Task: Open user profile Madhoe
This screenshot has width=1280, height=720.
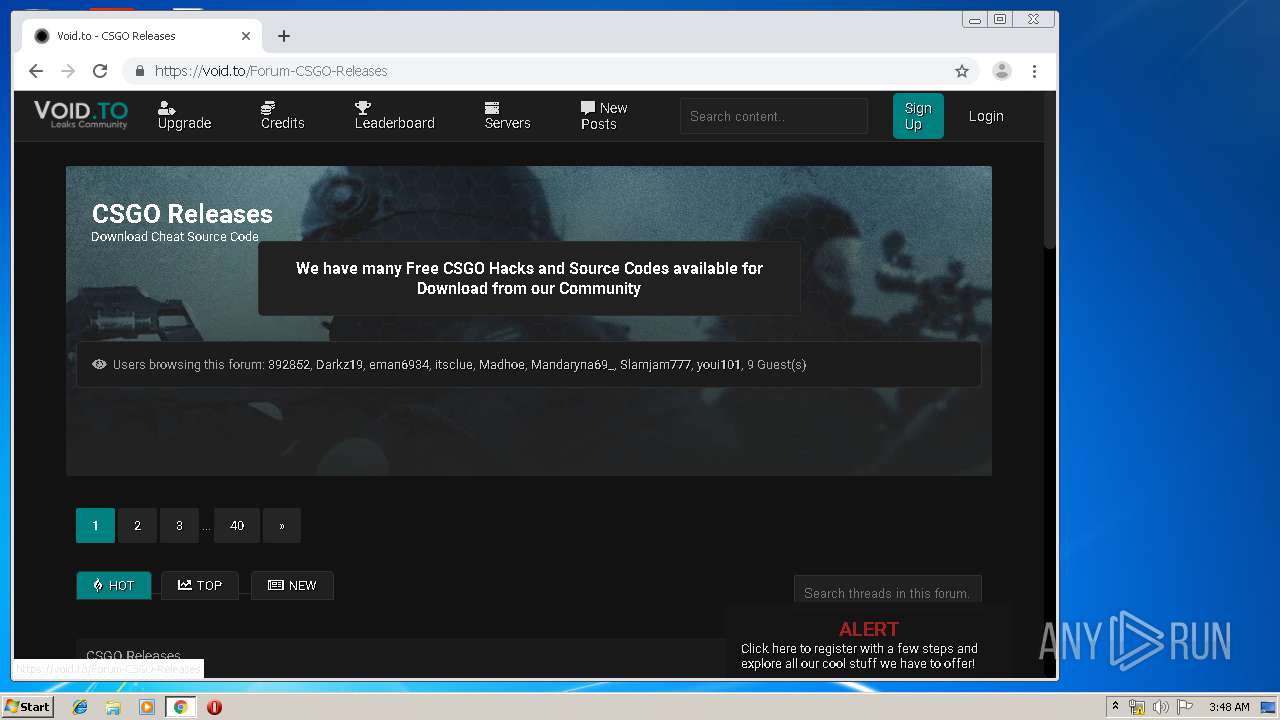Action: 502,365
